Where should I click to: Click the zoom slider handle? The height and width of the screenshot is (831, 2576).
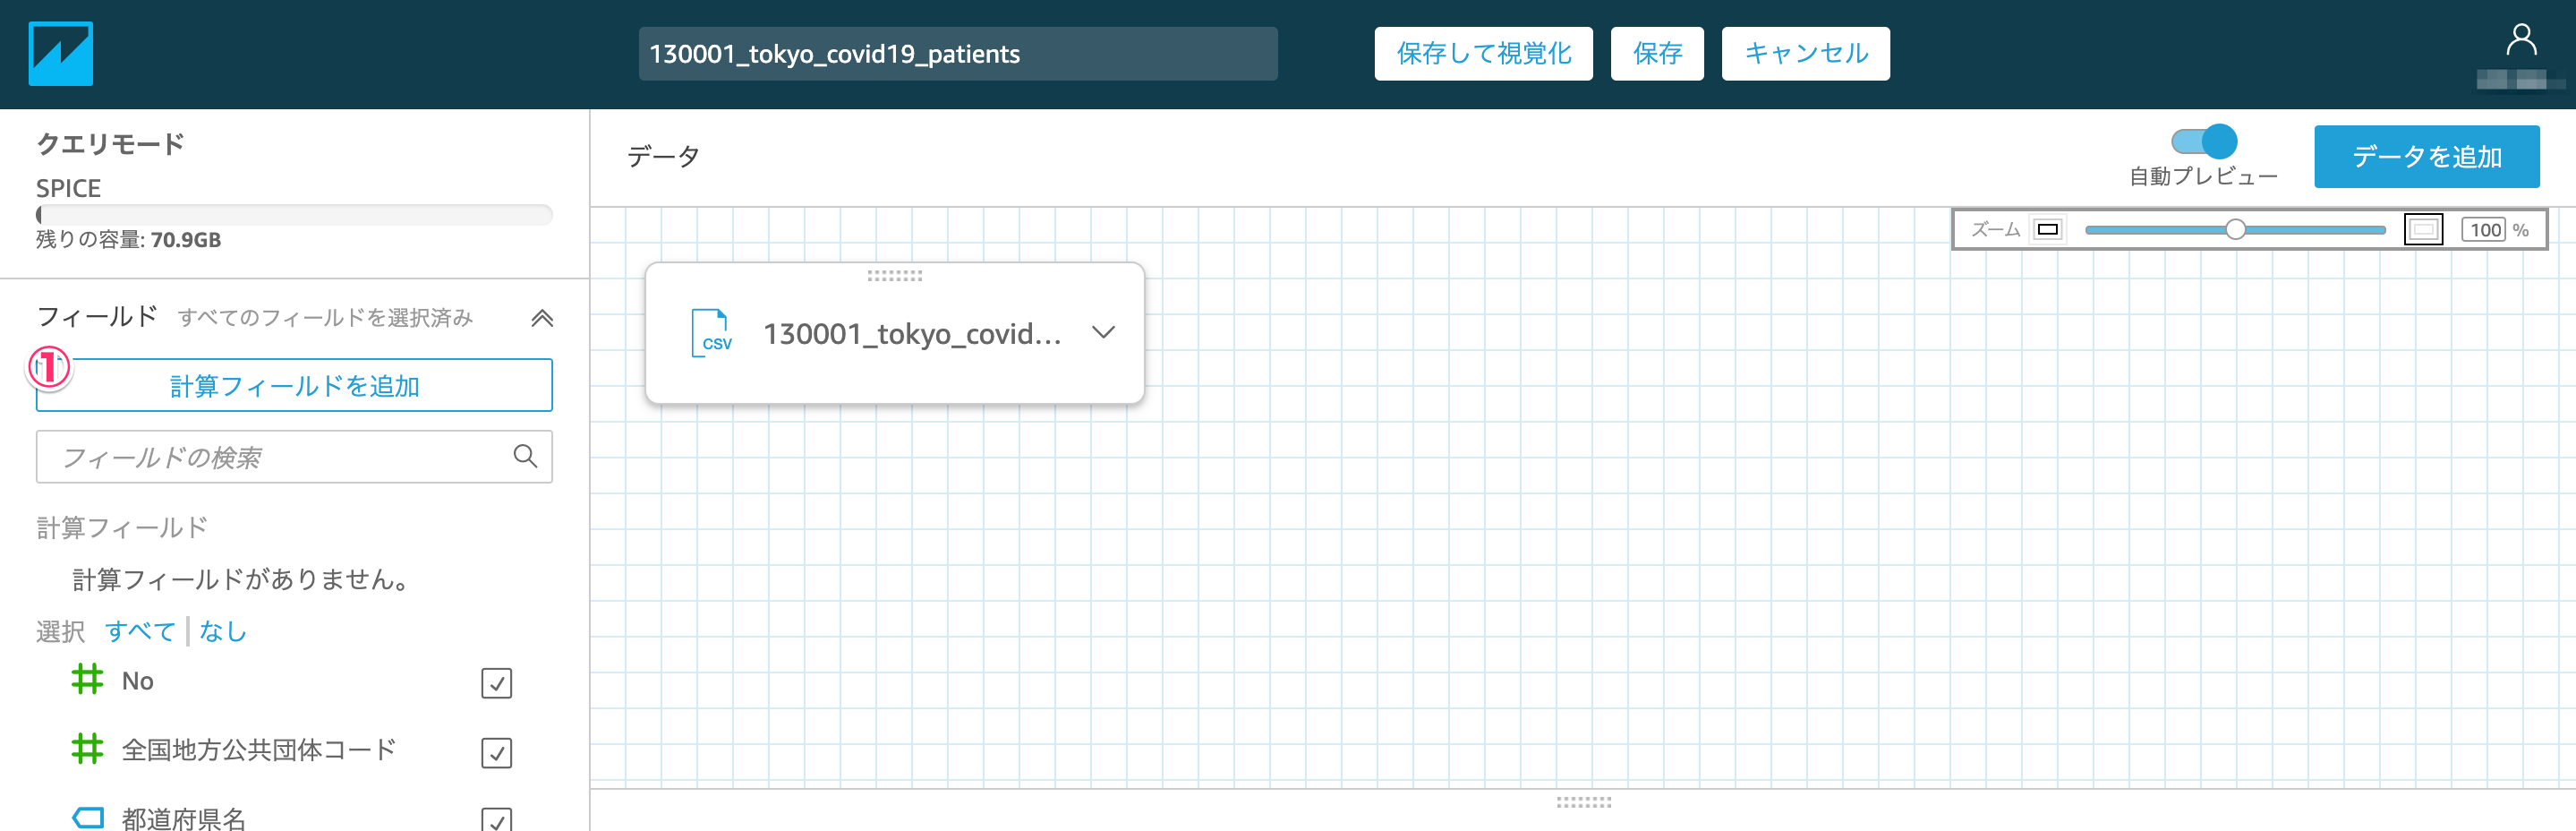[2235, 230]
